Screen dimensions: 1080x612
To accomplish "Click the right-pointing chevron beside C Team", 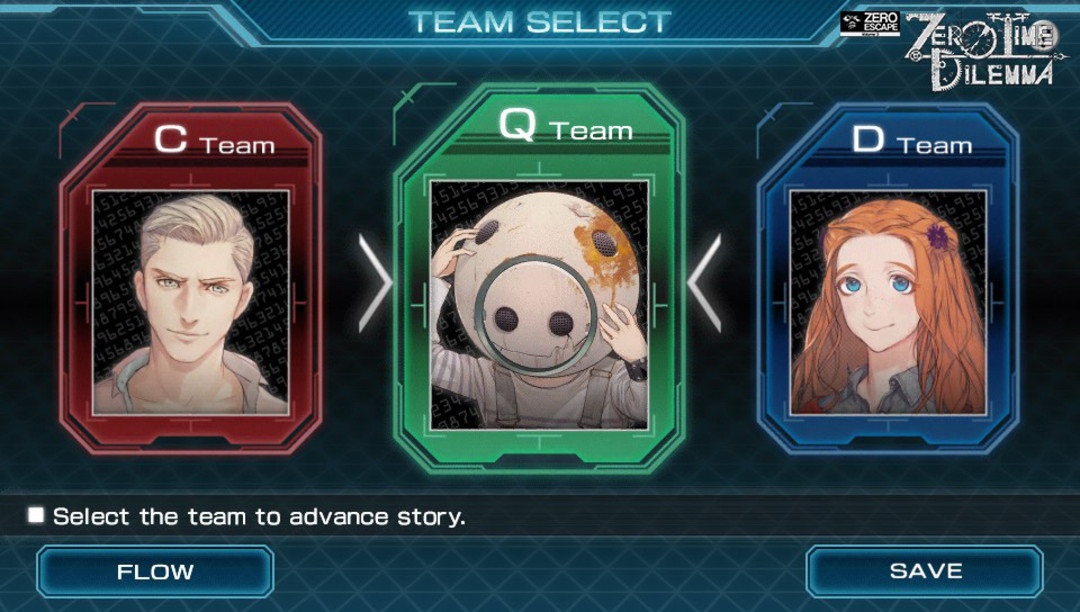I will (375, 283).
